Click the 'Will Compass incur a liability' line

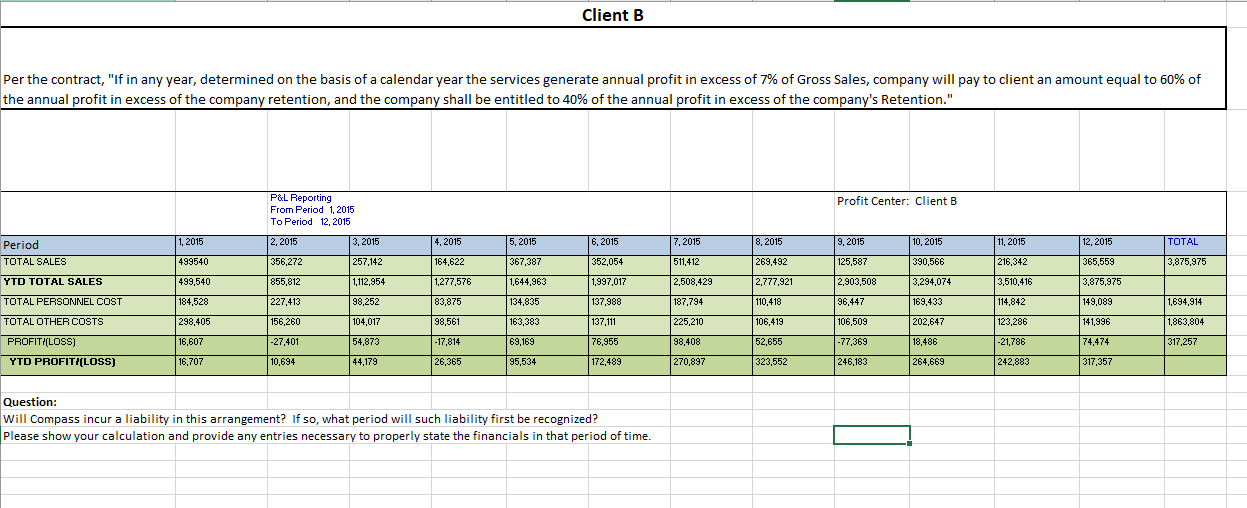tap(301, 418)
